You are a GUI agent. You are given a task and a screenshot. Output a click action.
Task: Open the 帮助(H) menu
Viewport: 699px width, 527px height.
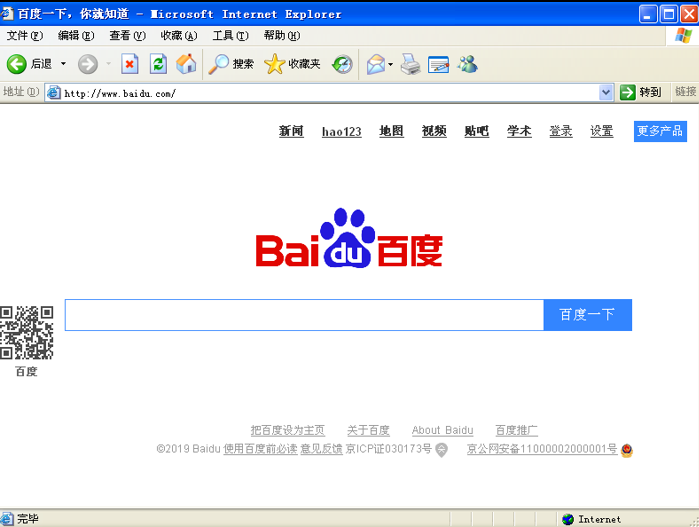[x=282, y=36]
